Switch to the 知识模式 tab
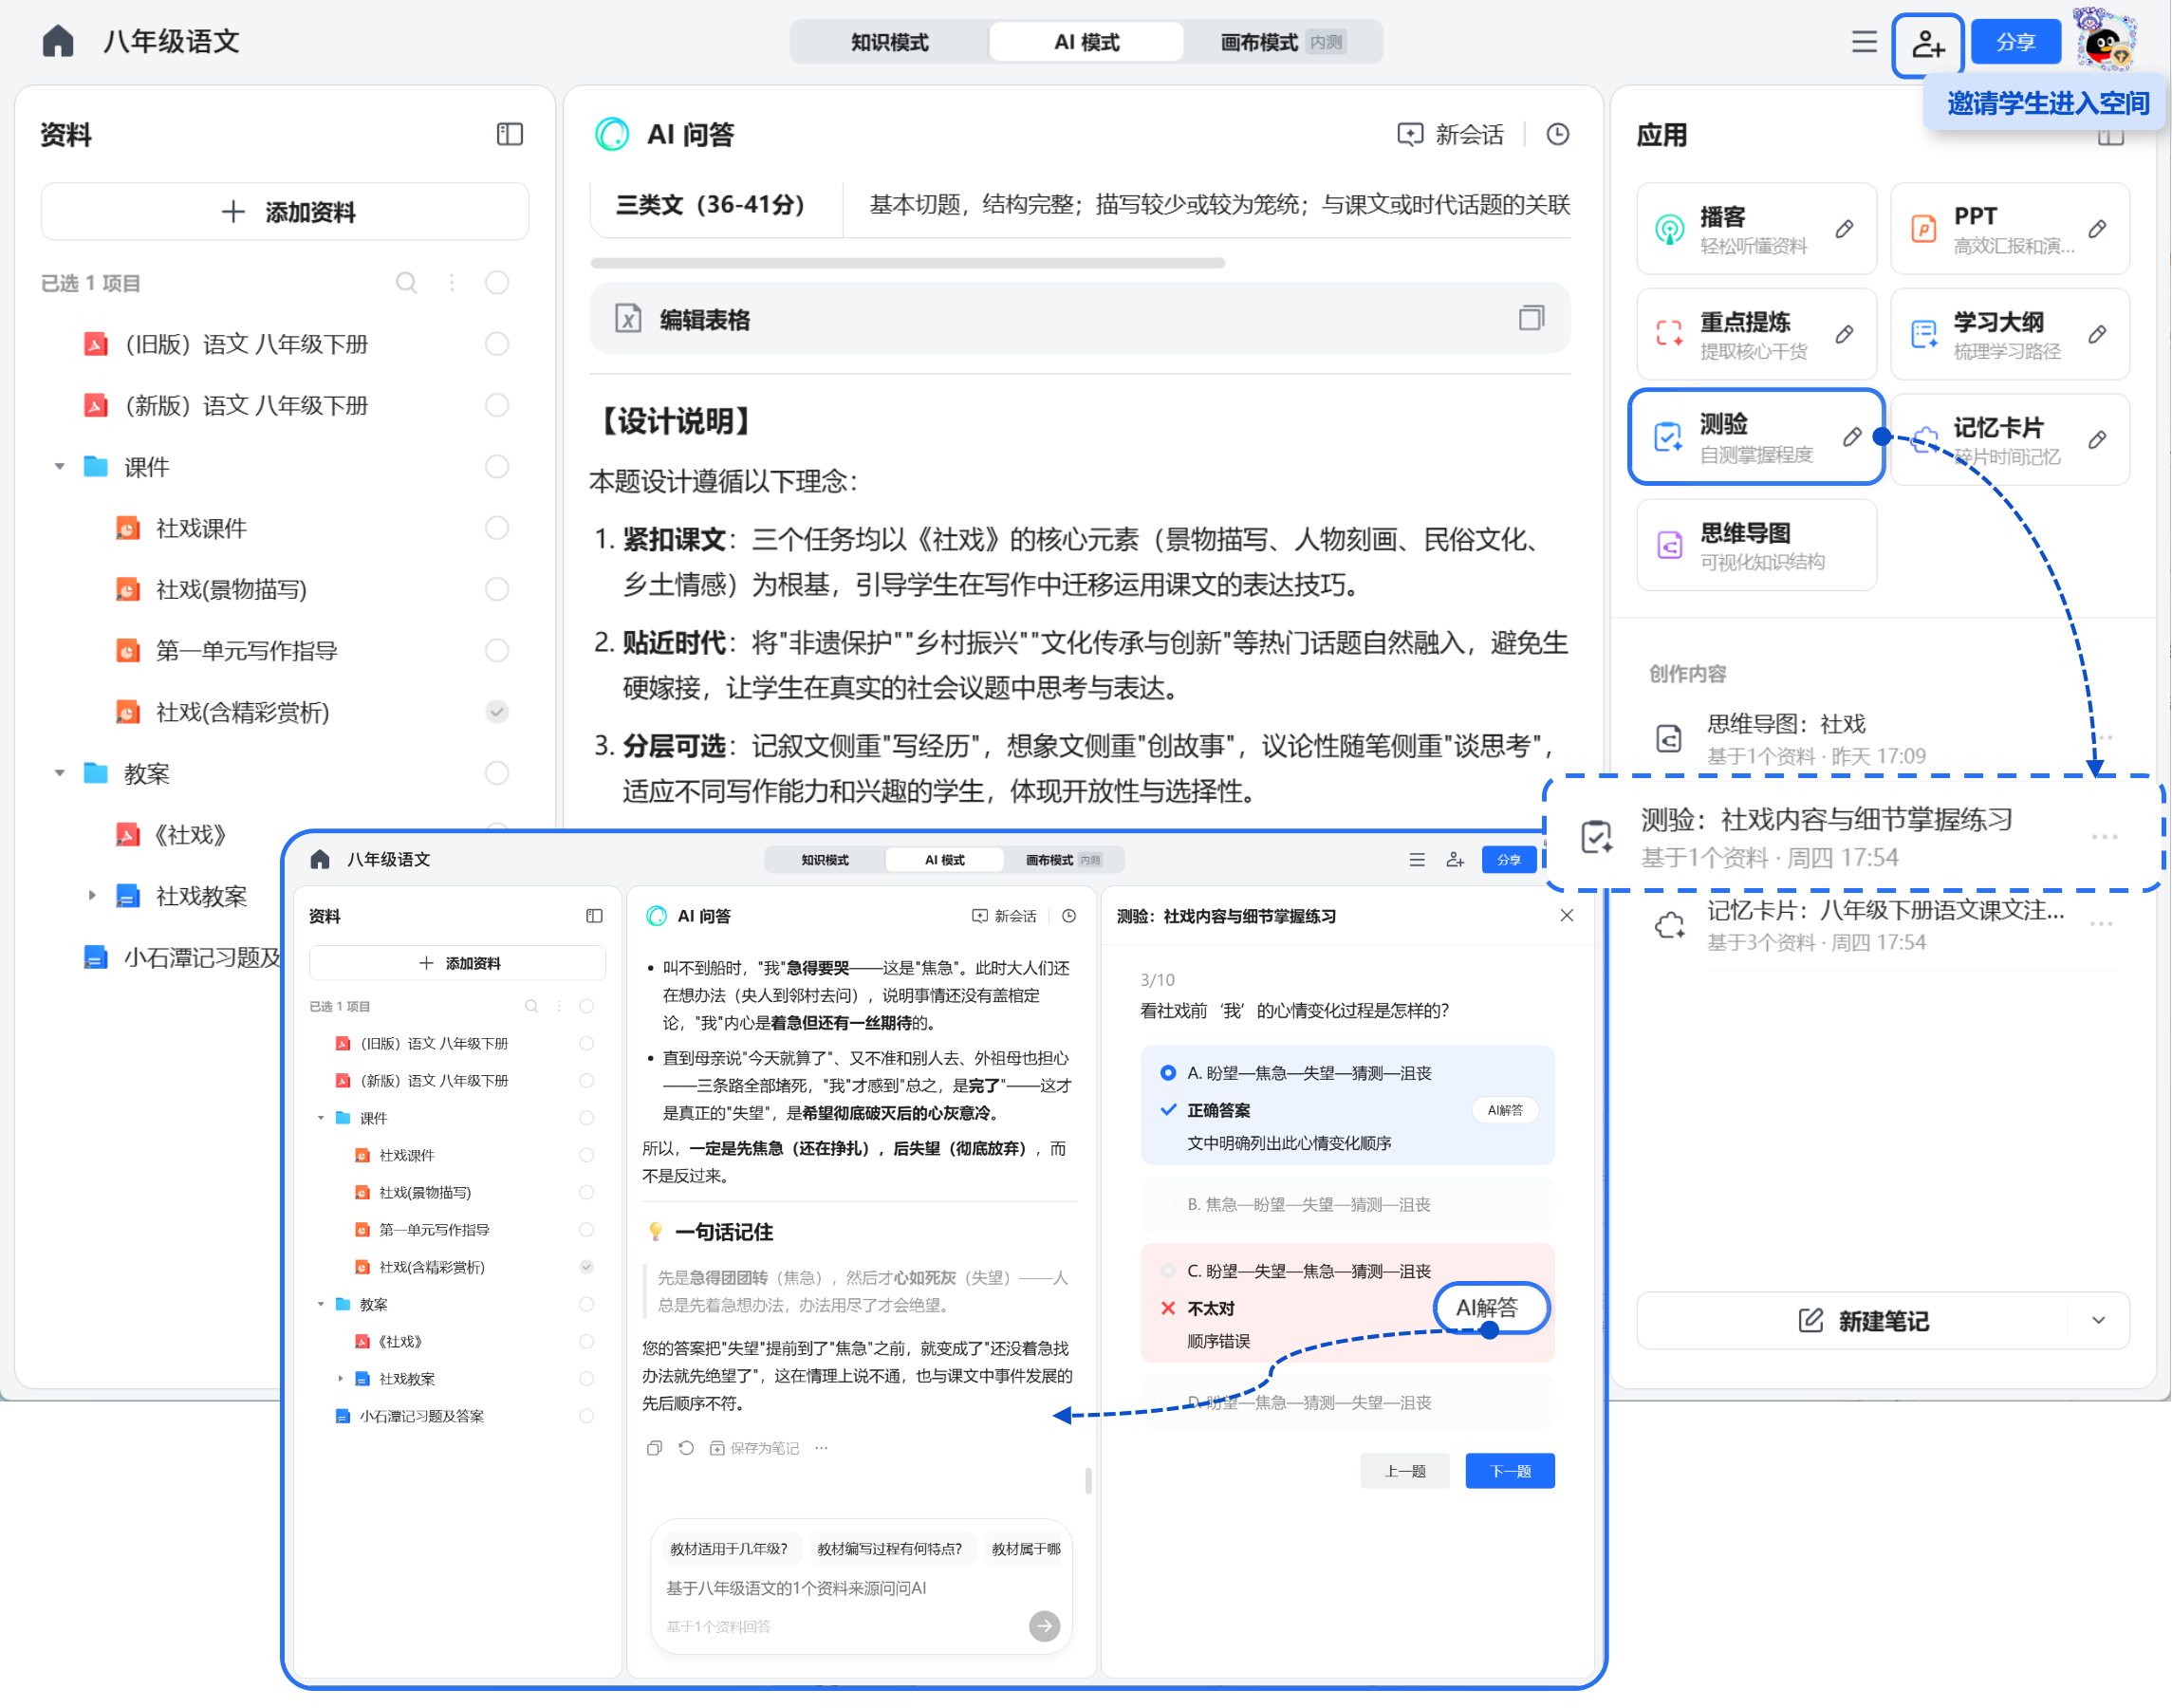The width and height of the screenshot is (2172, 1708). [889, 42]
